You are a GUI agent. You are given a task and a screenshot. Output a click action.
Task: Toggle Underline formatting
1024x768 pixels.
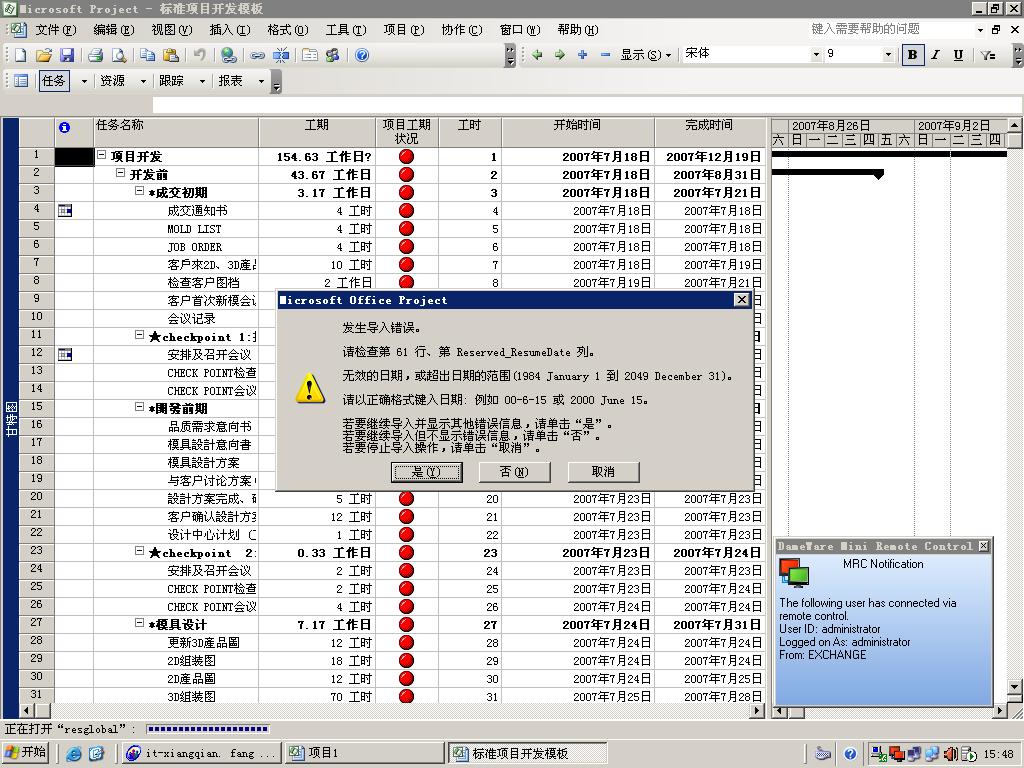pyautogui.click(x=958, y=55)
